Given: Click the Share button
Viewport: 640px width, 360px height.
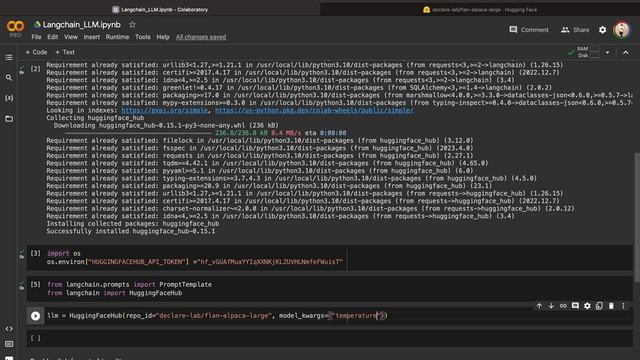Looking at the screenshot, I should coord(575,30).
